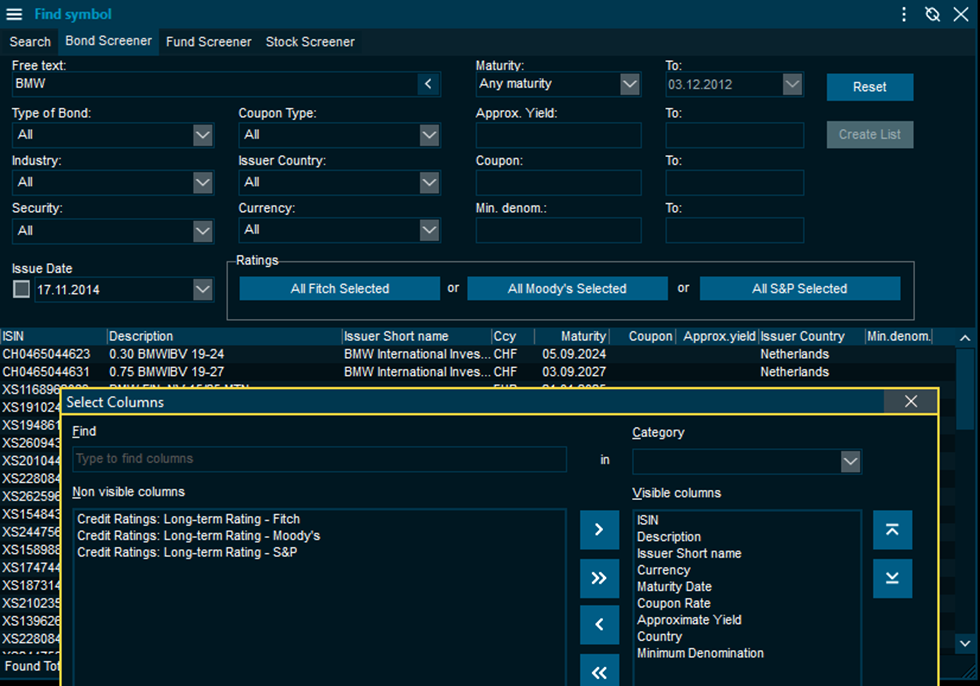The height and width of the screenshot is (686, 980).
Task: Move all columns to visible with double-right arrow
Action: pyautogui.click(x=599, y=578)
